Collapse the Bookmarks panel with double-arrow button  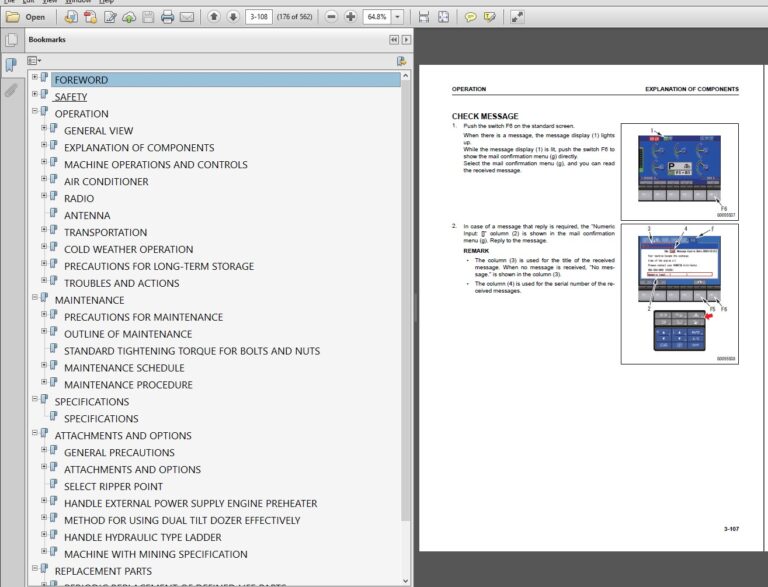coord(394,40)
